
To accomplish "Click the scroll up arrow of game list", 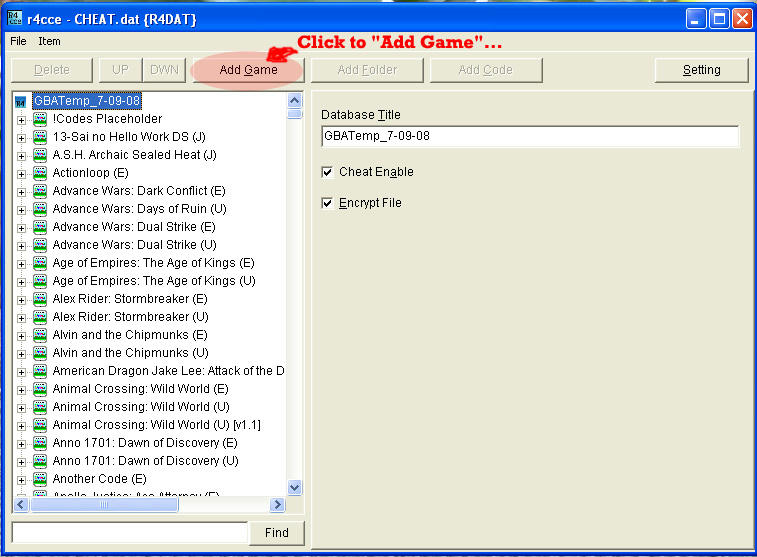I will click(294, 100).
